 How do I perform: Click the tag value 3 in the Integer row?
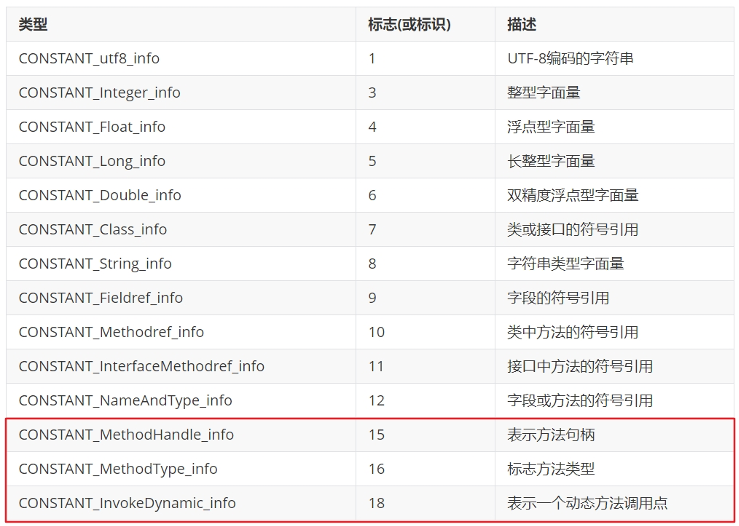372,93
